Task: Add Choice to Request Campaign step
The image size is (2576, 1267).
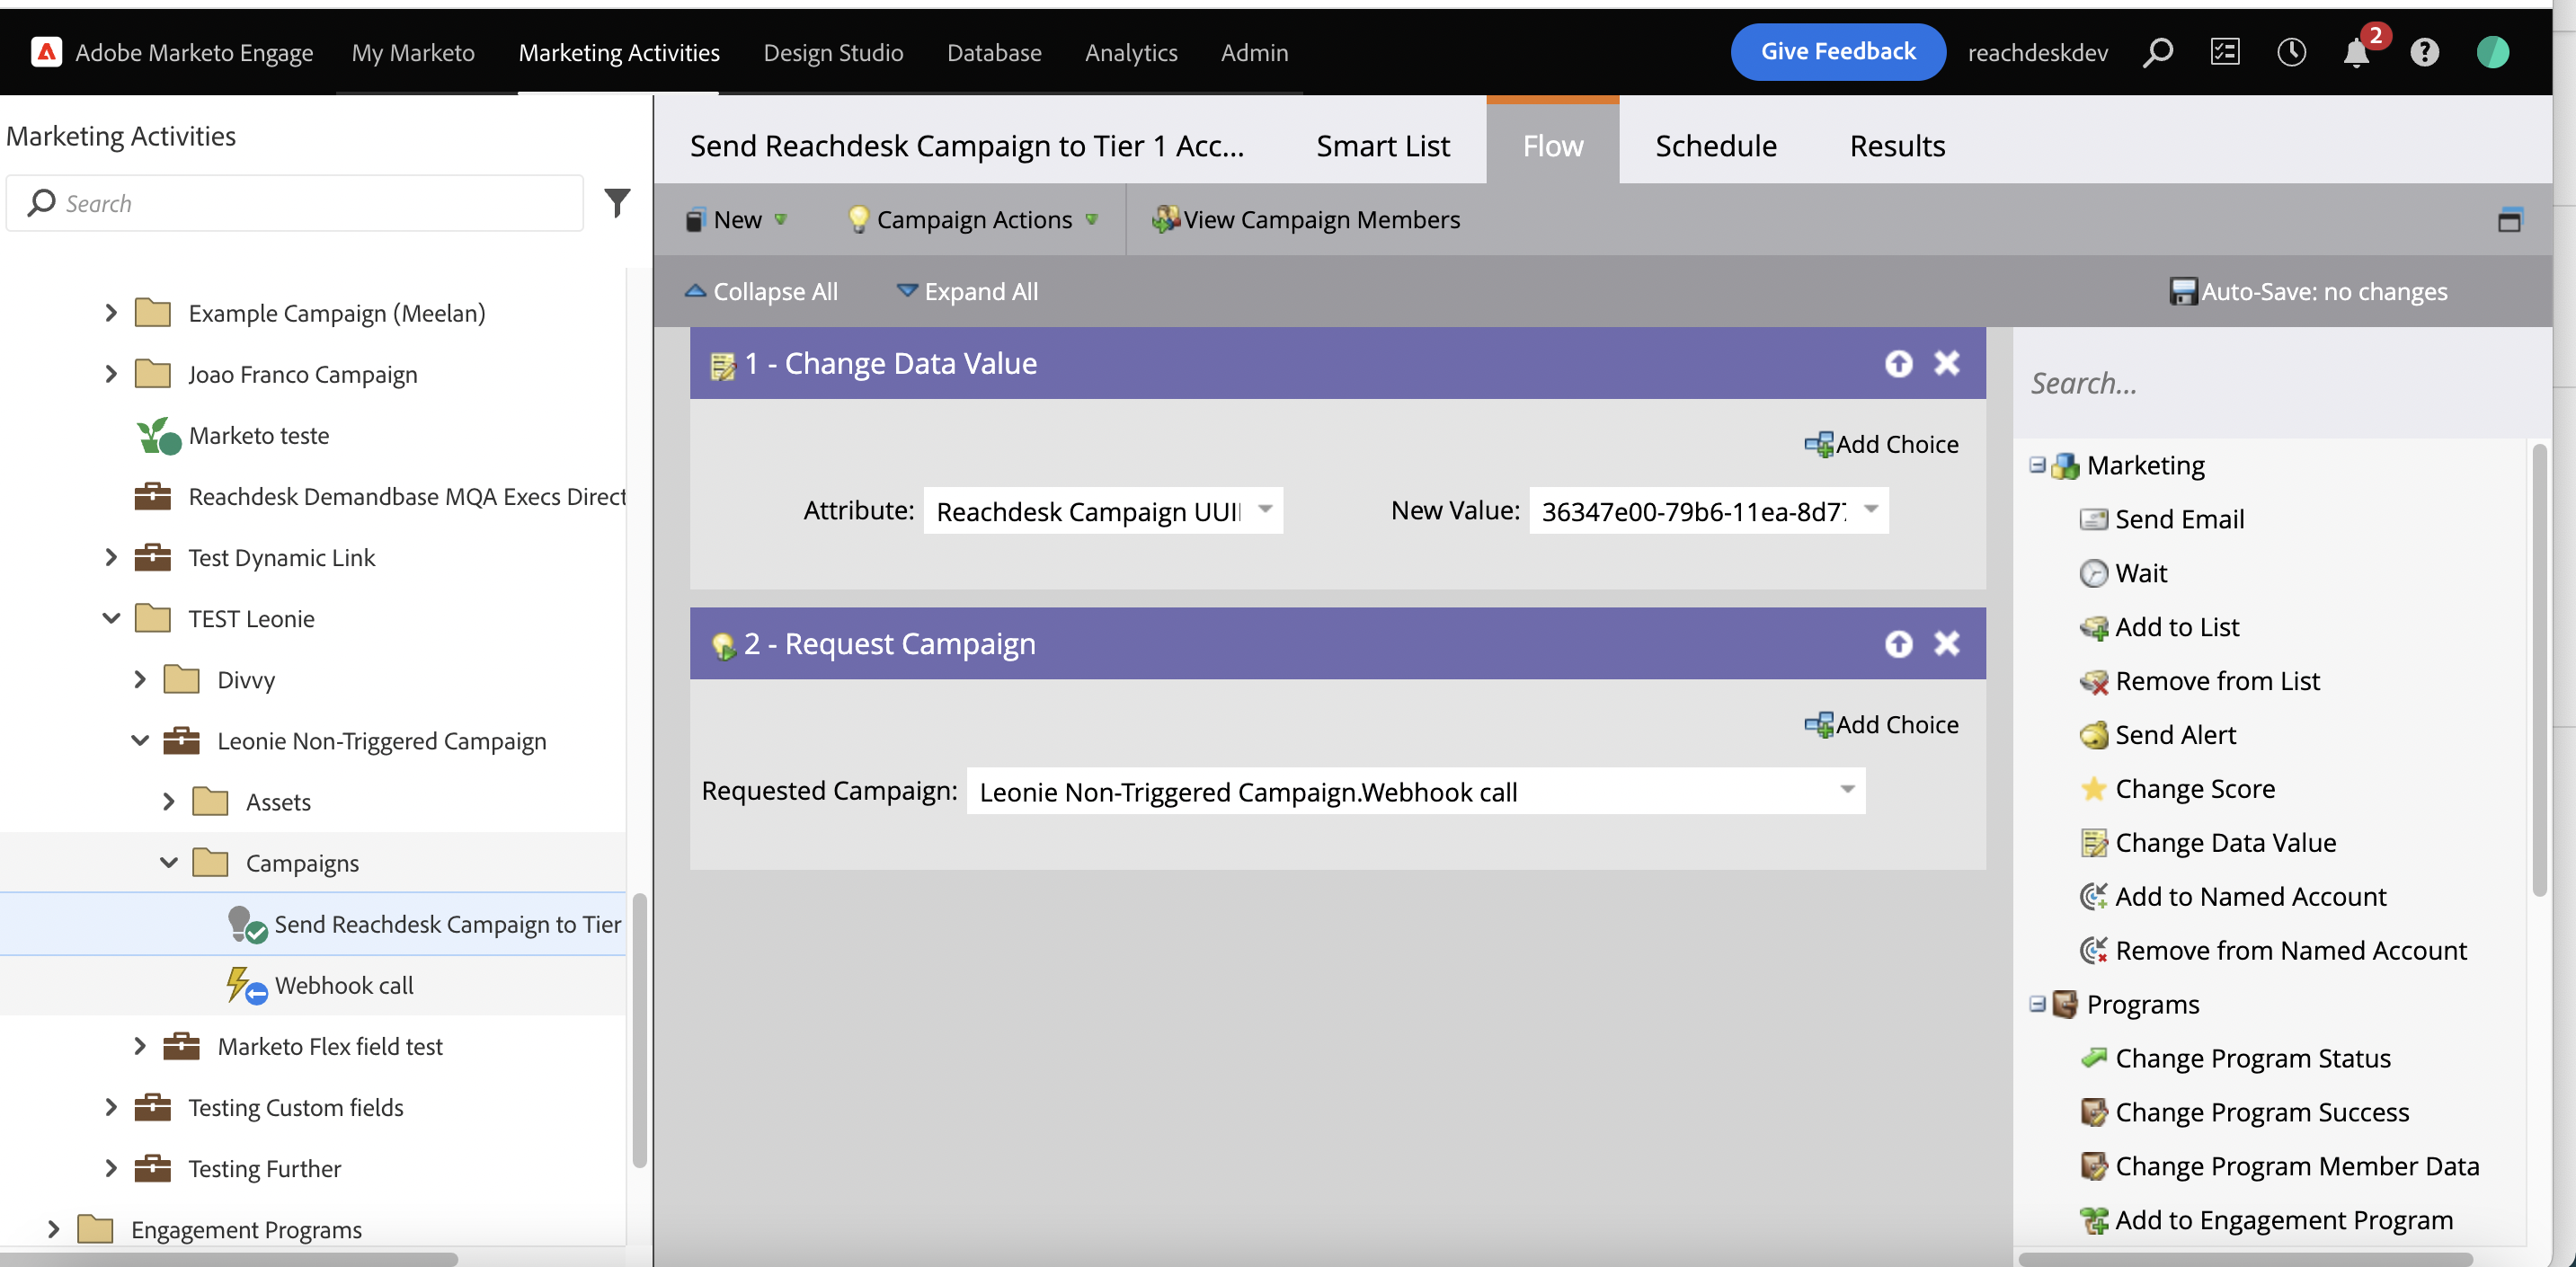Action: tap(1881, 724)
